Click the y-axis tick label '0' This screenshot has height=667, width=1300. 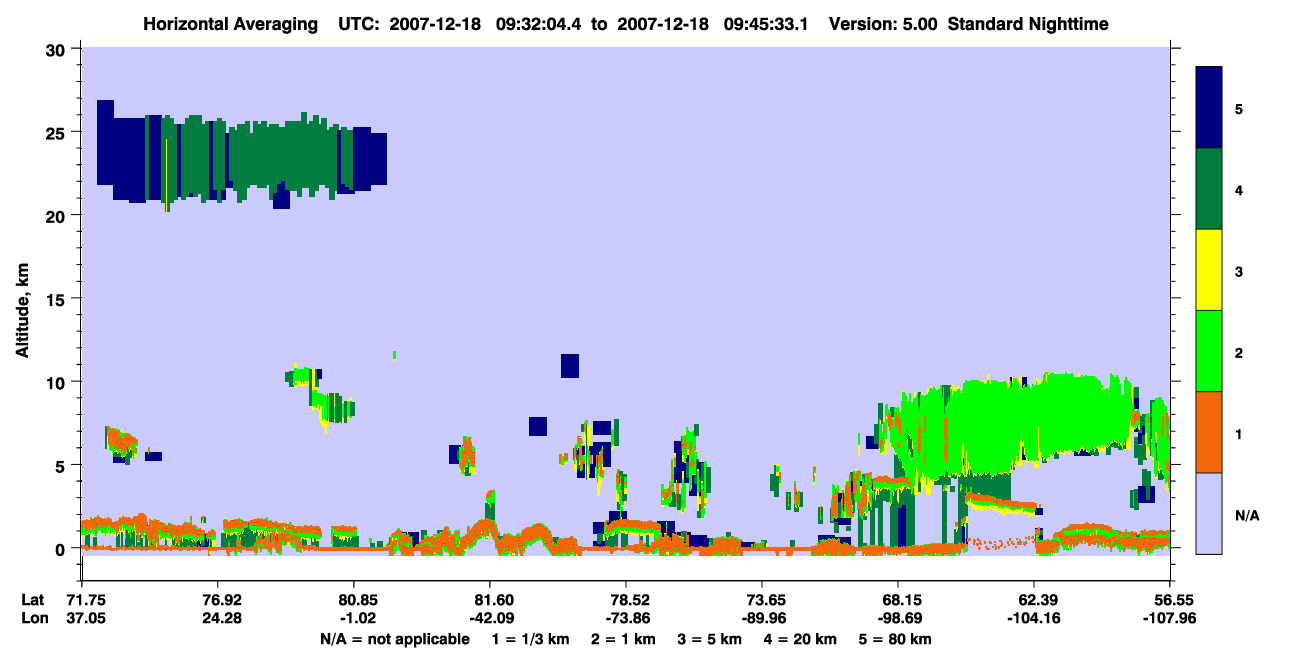pyautogui.click(x=62, y=549)
